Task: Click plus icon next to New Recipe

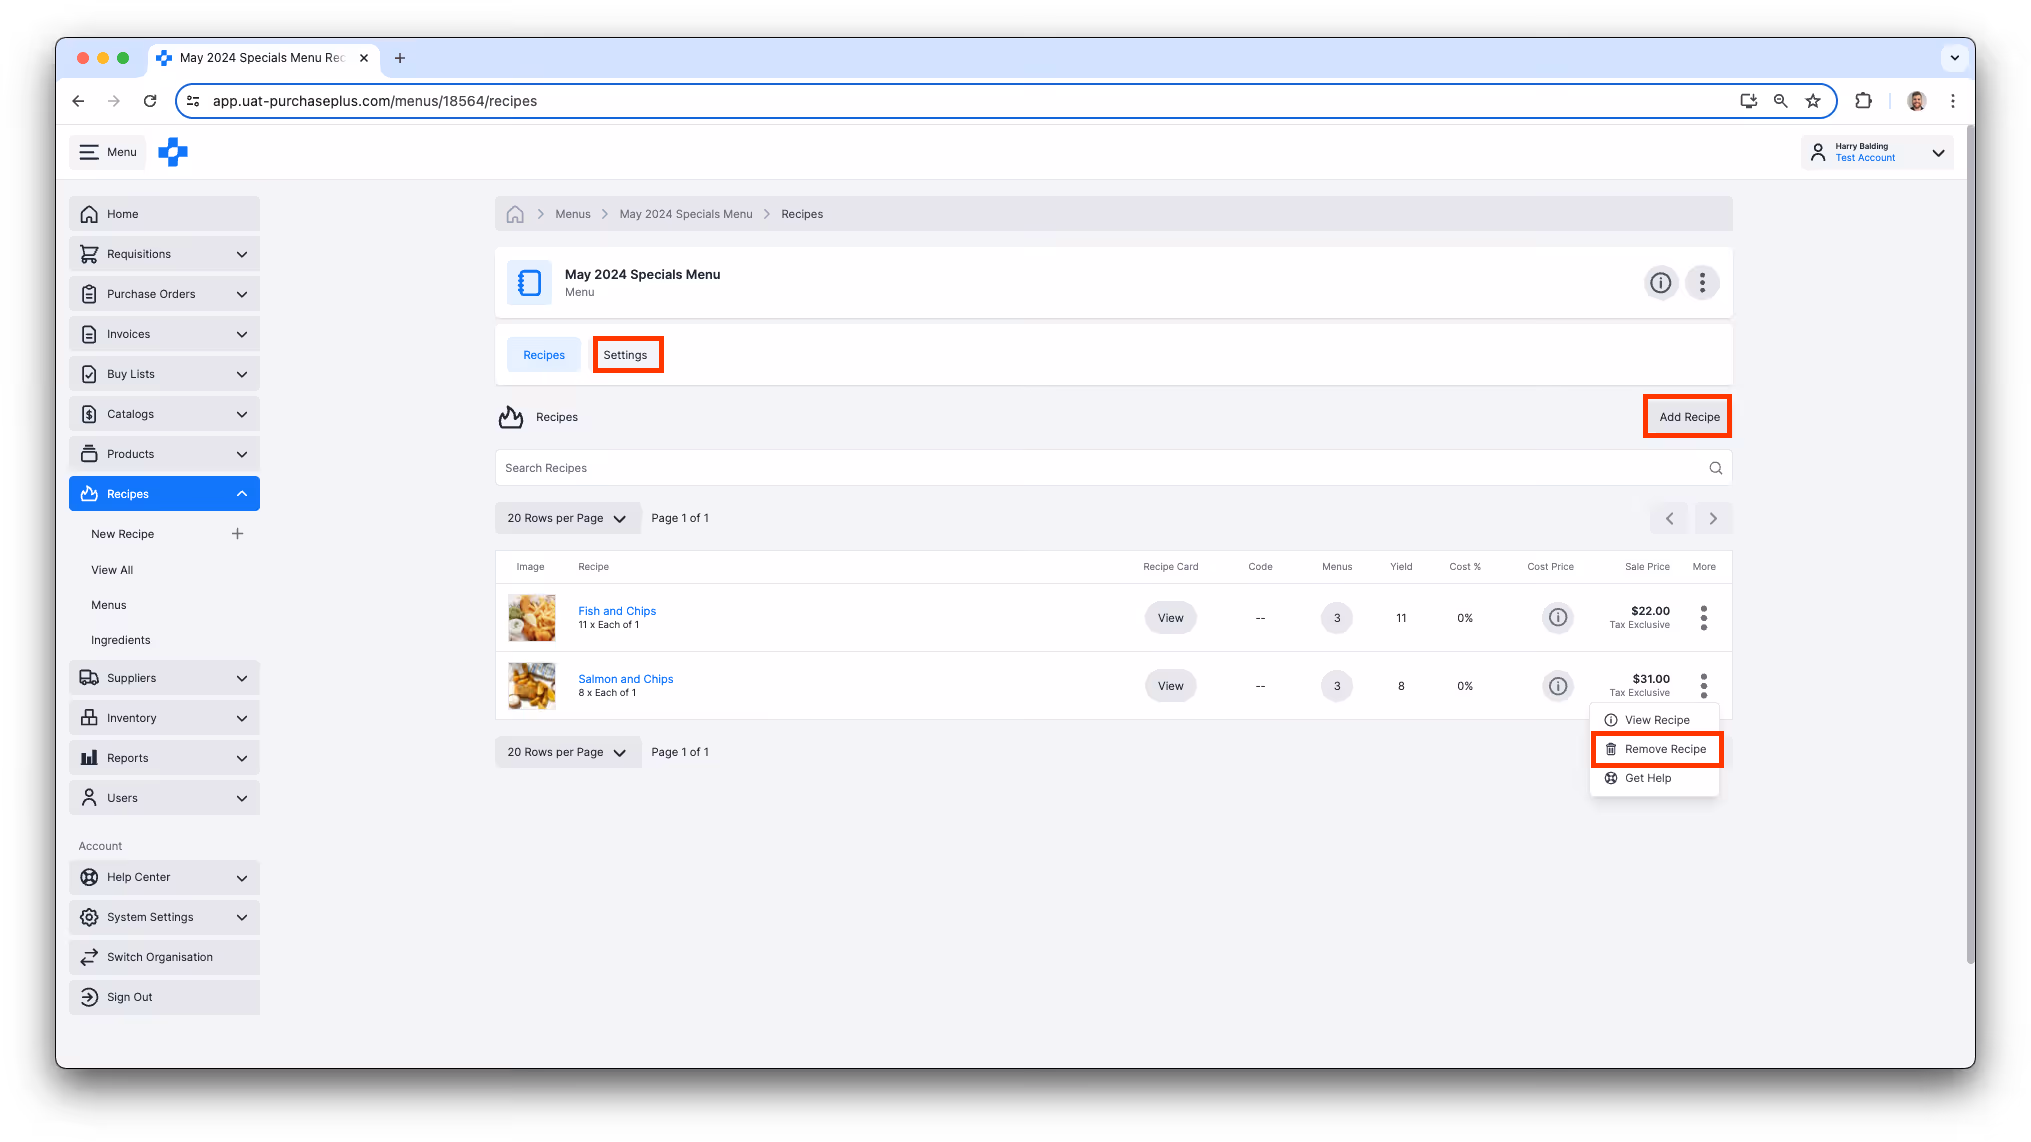Action: 237,534
